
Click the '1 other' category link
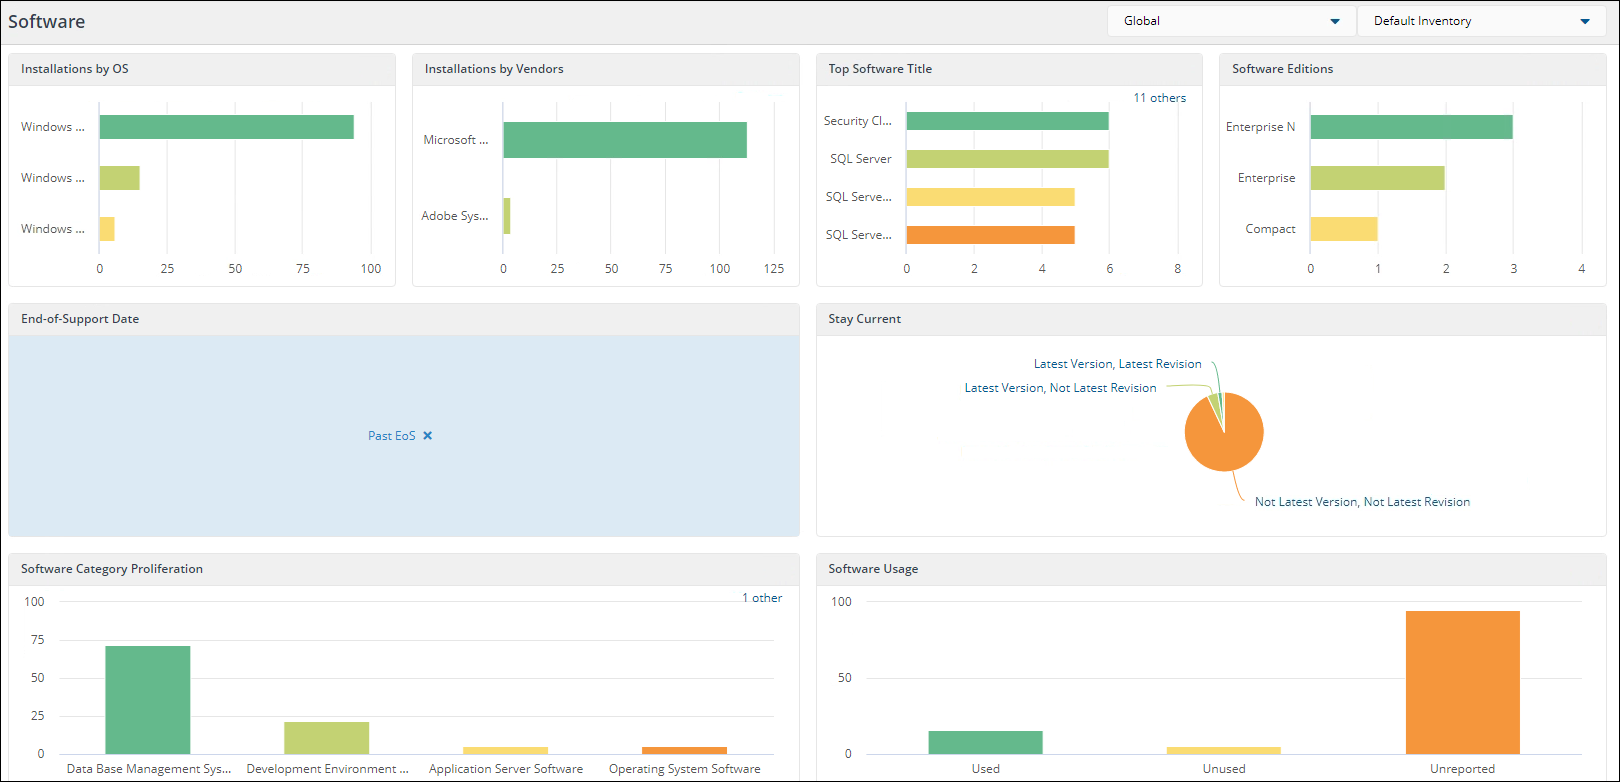coord(761,598)
